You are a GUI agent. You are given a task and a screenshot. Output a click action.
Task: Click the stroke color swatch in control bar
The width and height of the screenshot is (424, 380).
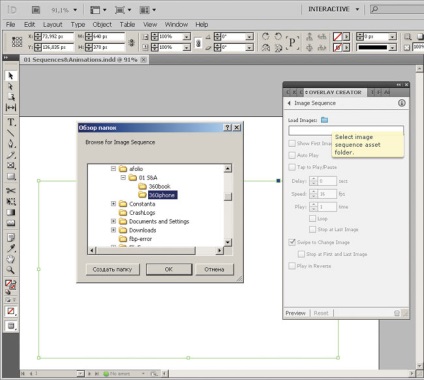pyautogui.click(x=338, y=47)
